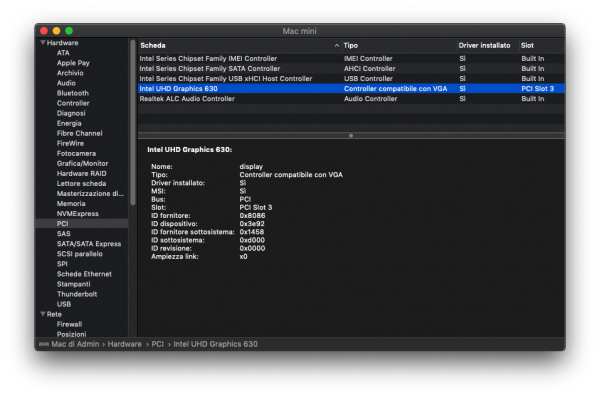This screenshot has height=397, width=600.
Task: Click the Mac di Admin breadcrumb
Action: click(75, 344)
